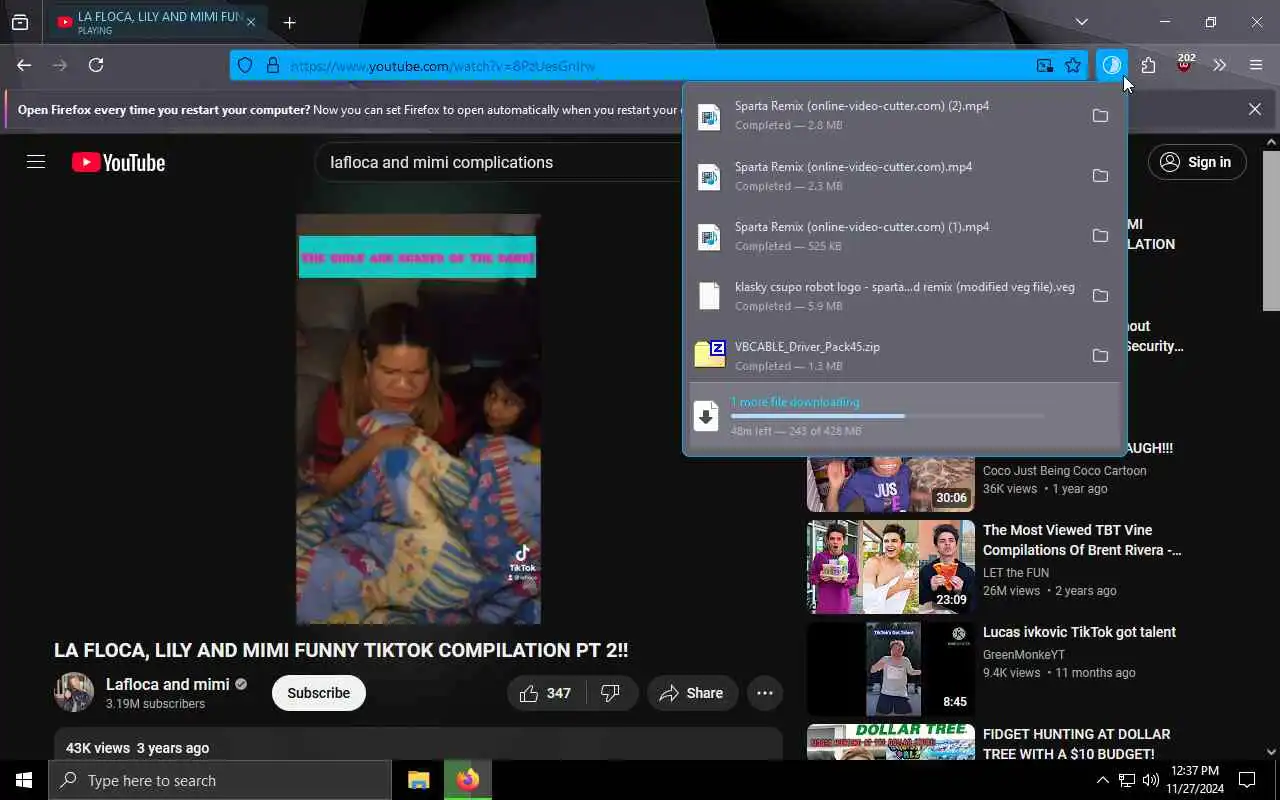Screen dimensions: 1280x800
Task: Go forward using the browser forward arrow
Action: point(60,65)
